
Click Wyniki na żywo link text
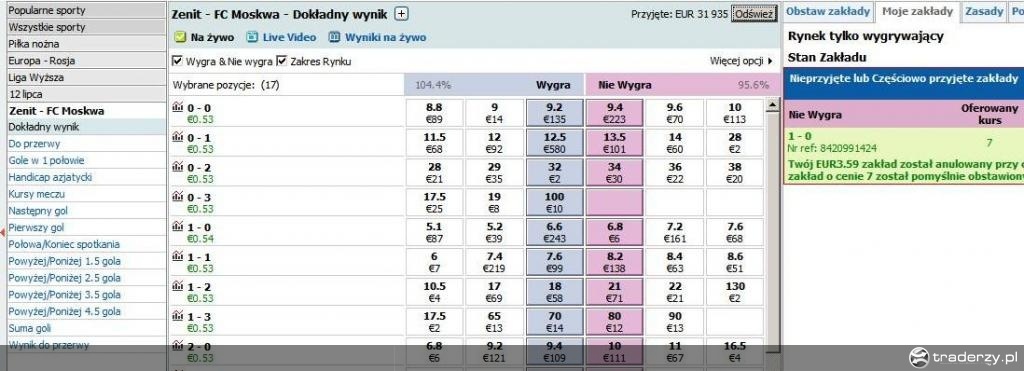385,37
